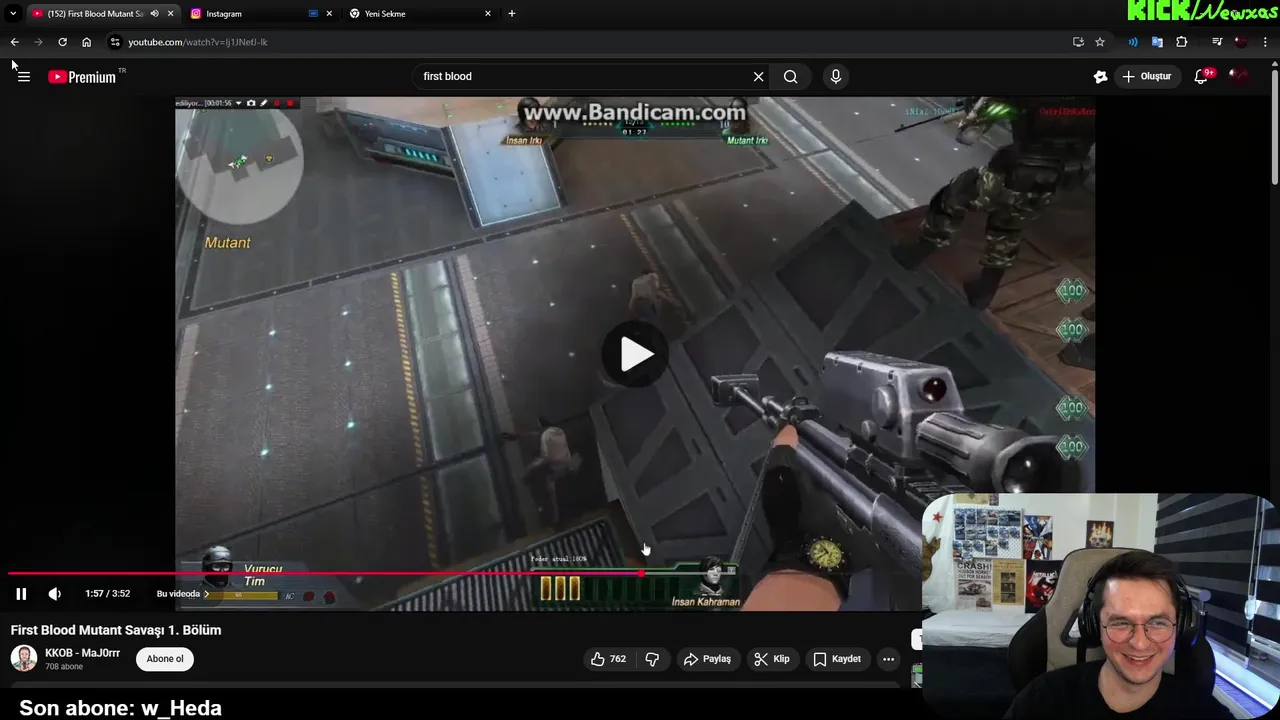Open the Oluştur create button
This screenshot has height=720, width=1280.
[x=1147, y=76]
